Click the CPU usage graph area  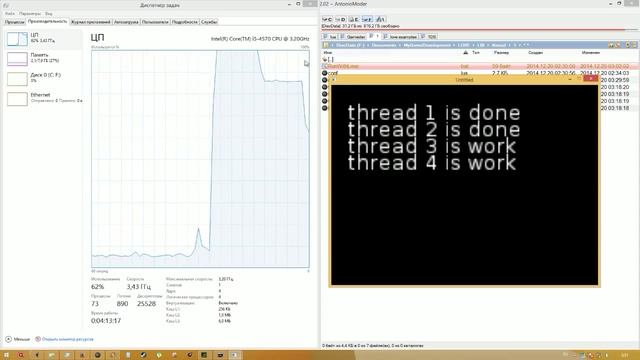(200, 159)
